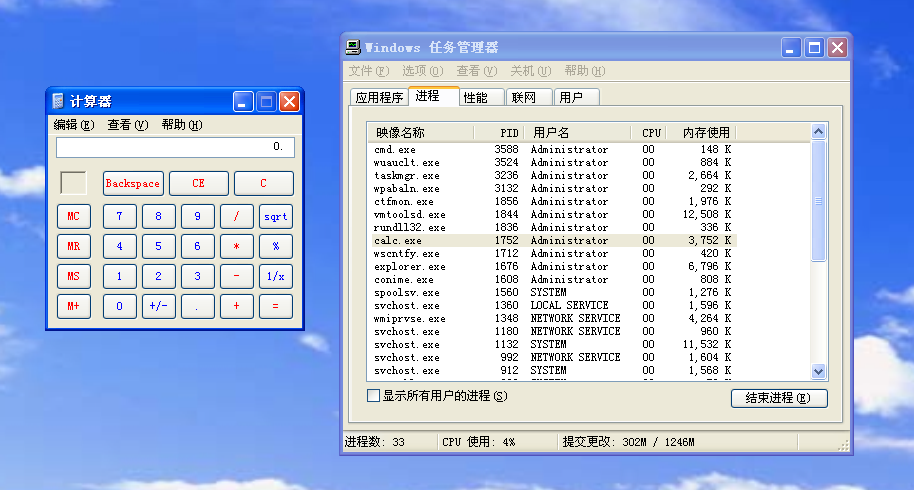Image resolution: width=914 pixels, height=490 pixels.
Task: Switch to the 应用程序 tab
Action: pyautogui.click(x=379, y=97)
